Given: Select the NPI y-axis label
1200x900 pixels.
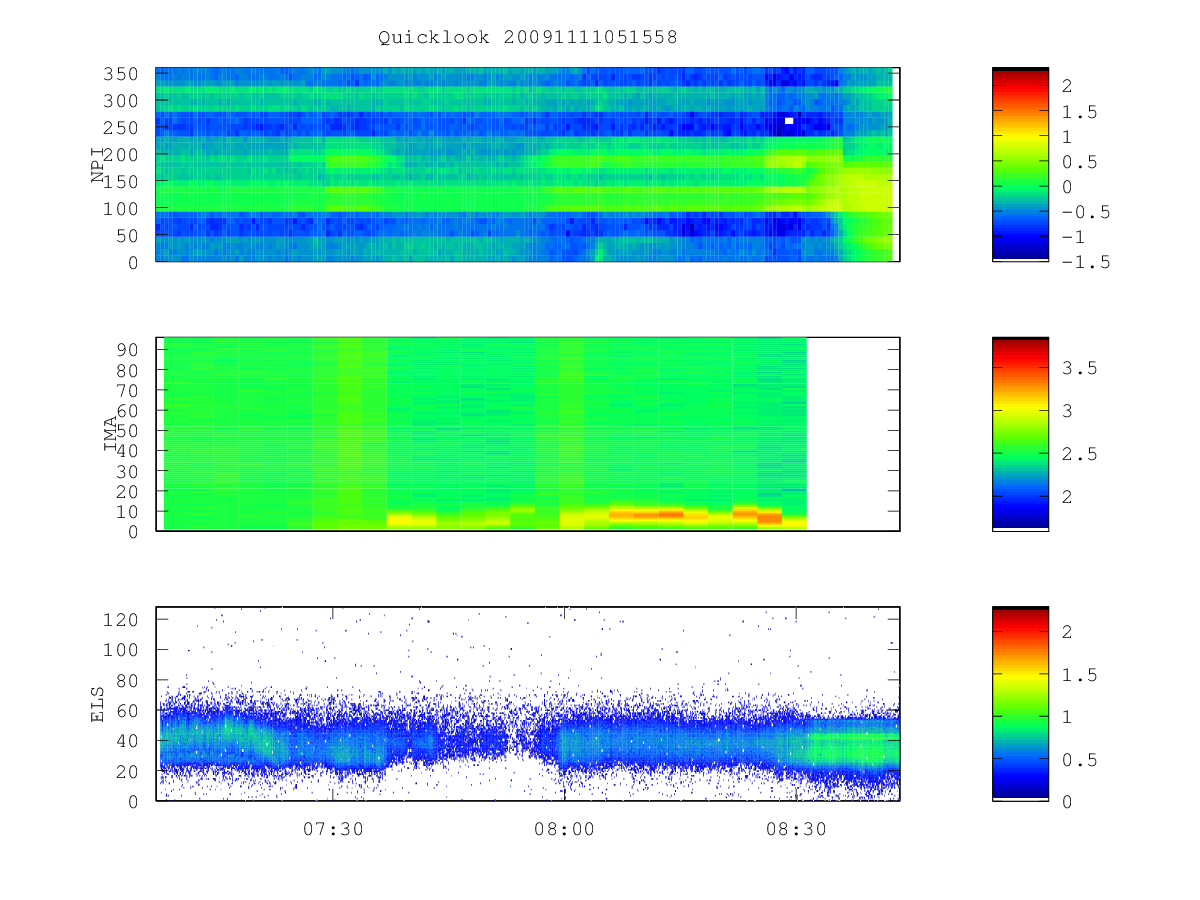Looking at the screenshot, I should click(98, 165).
